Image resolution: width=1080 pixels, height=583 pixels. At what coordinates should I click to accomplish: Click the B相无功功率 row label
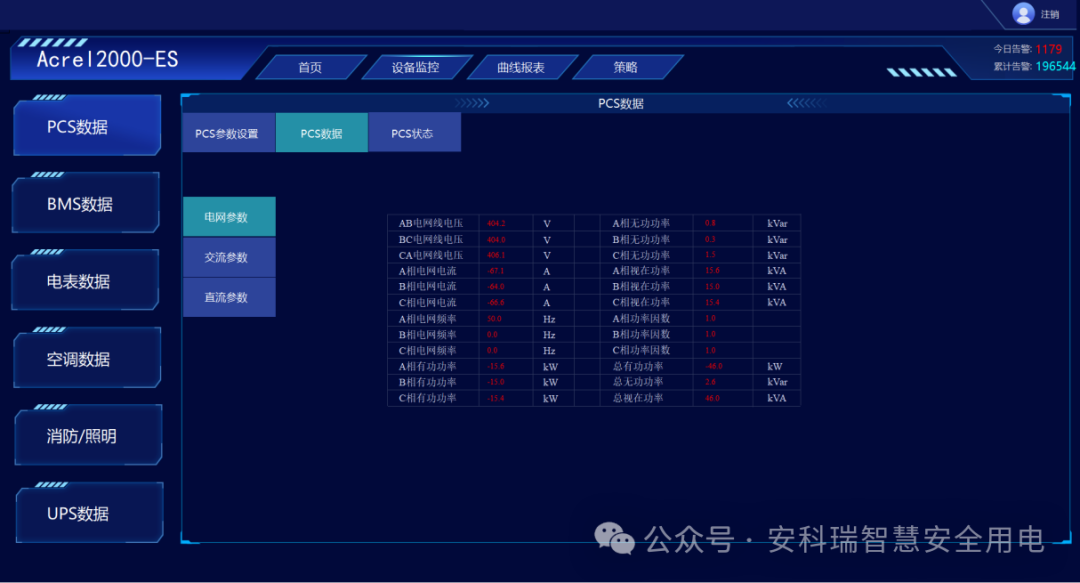[641, 240]
